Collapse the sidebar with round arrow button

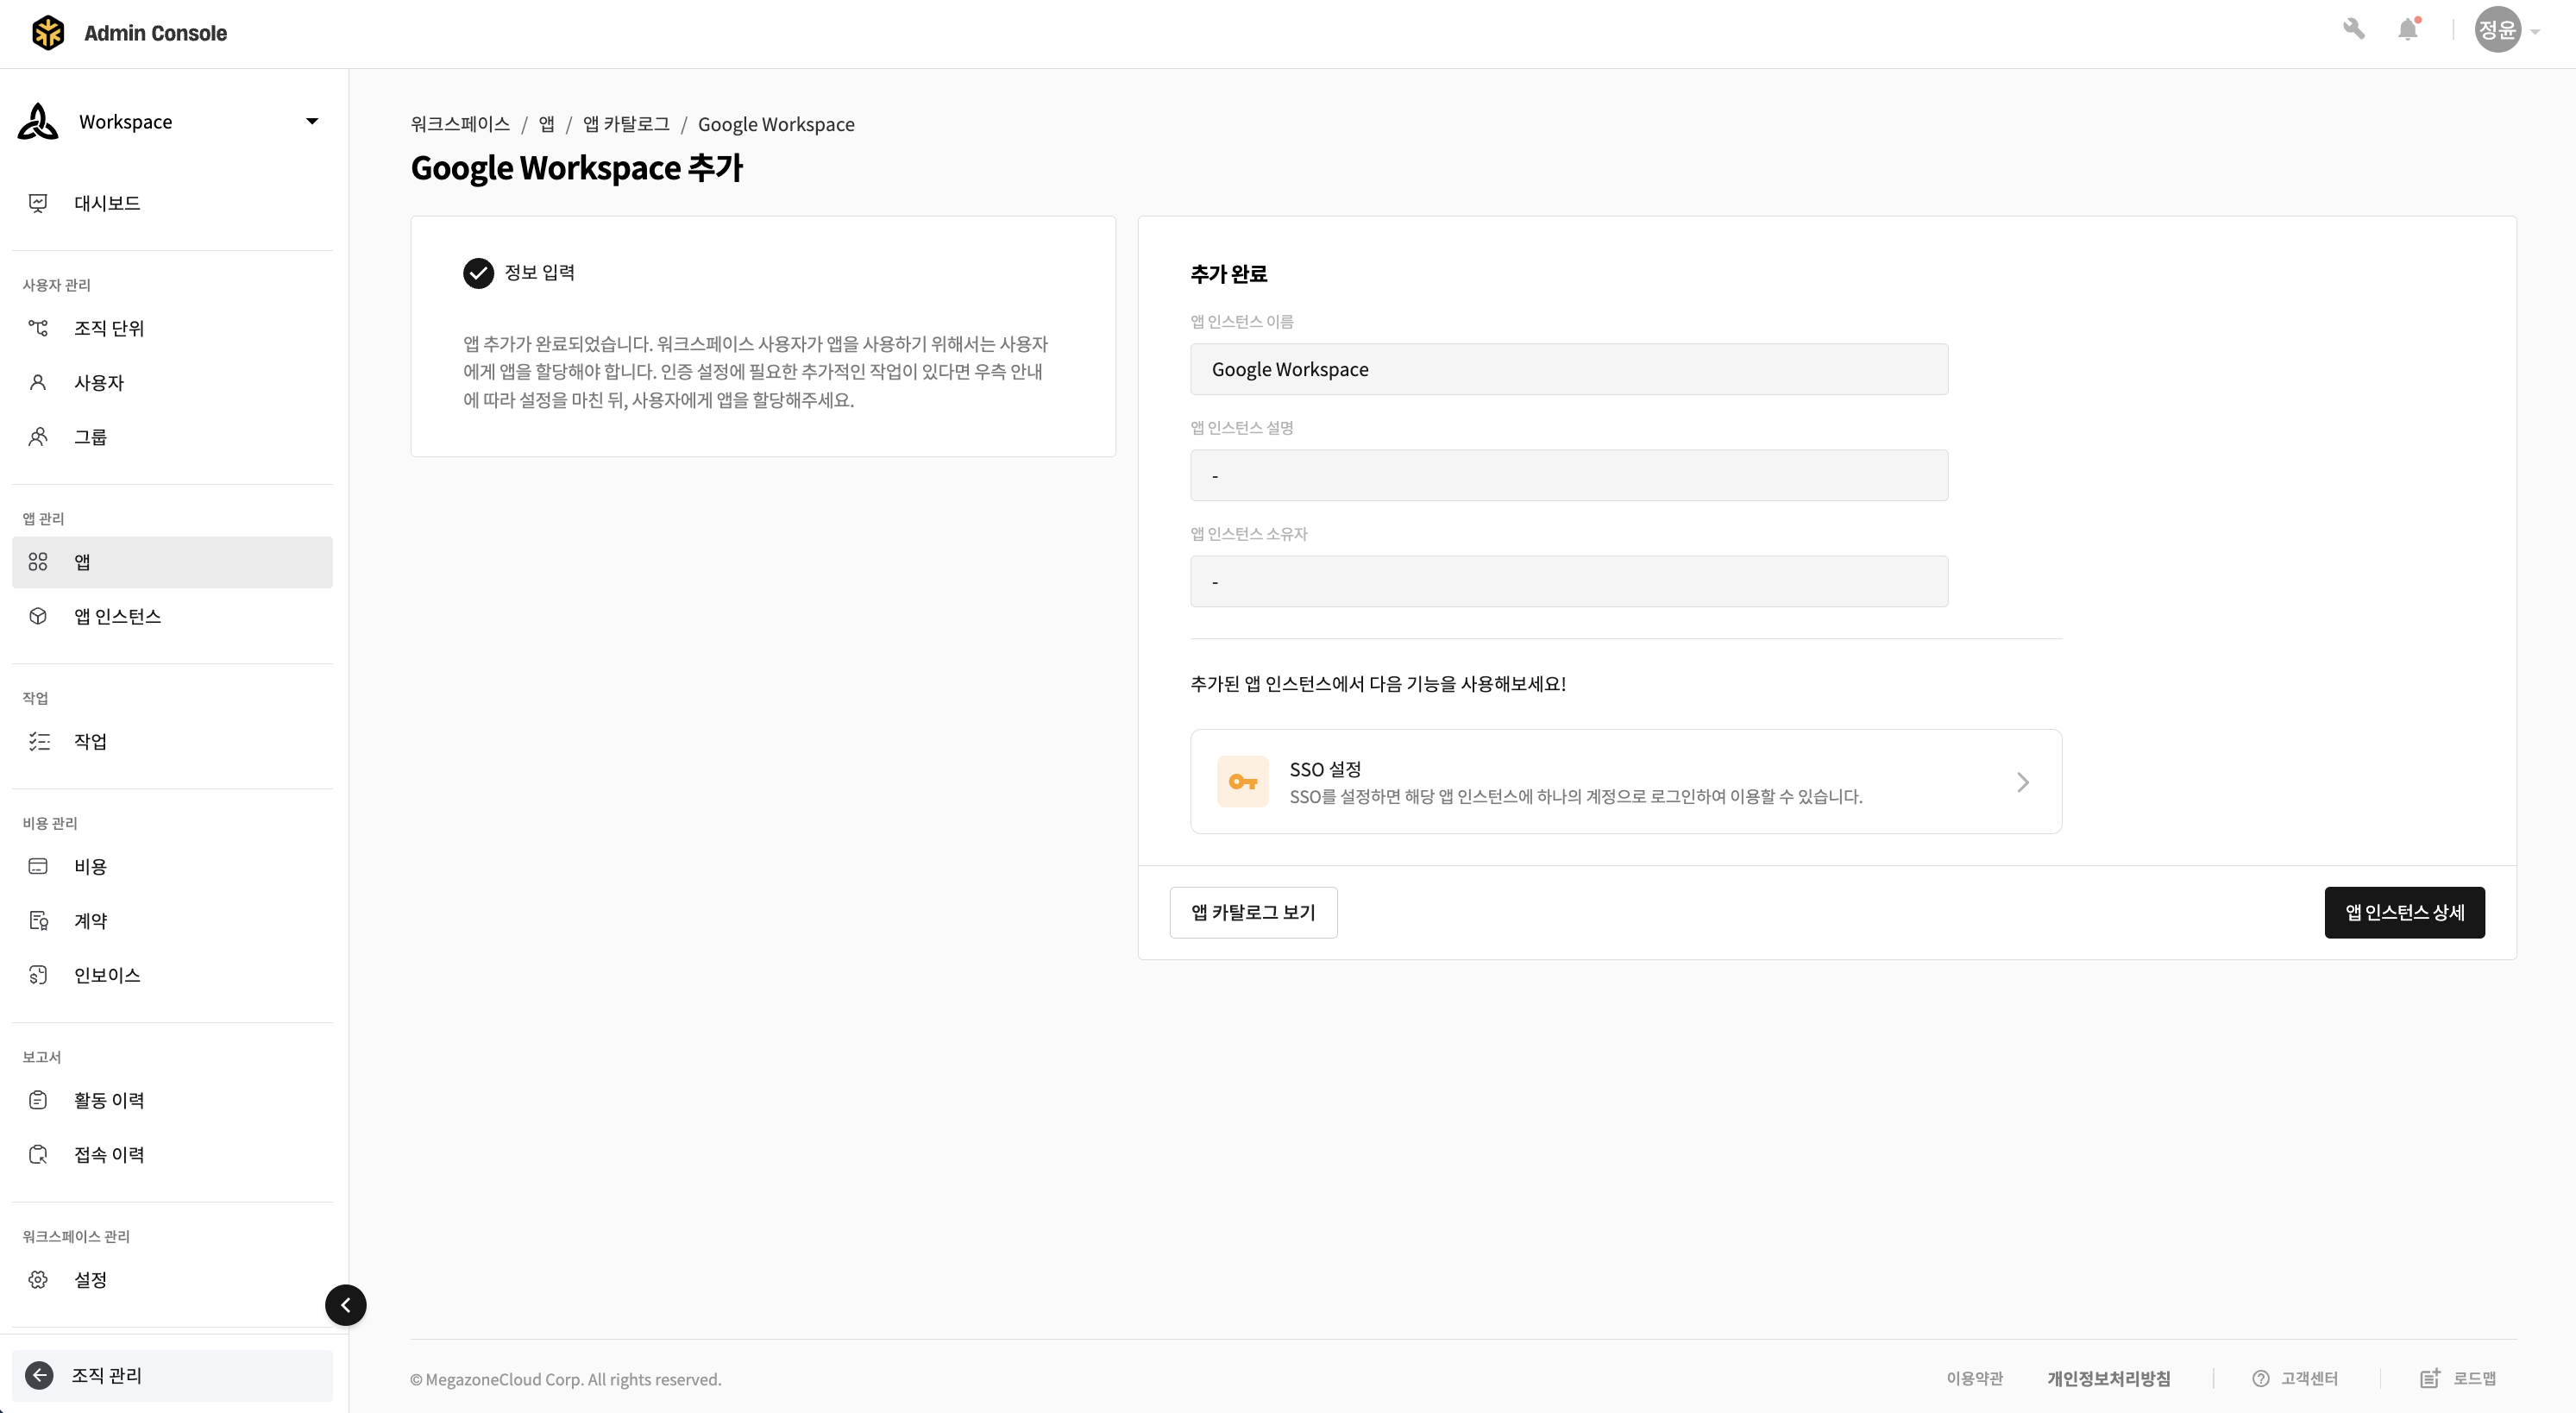coord(346,1305)
